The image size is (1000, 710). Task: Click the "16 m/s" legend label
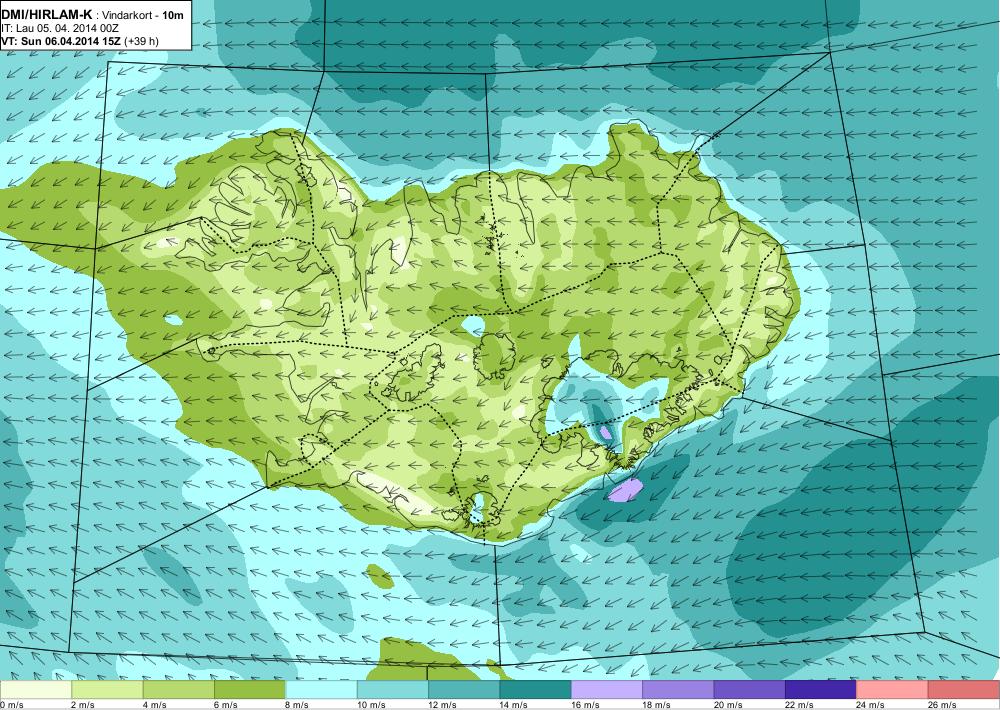coord(585,705)
